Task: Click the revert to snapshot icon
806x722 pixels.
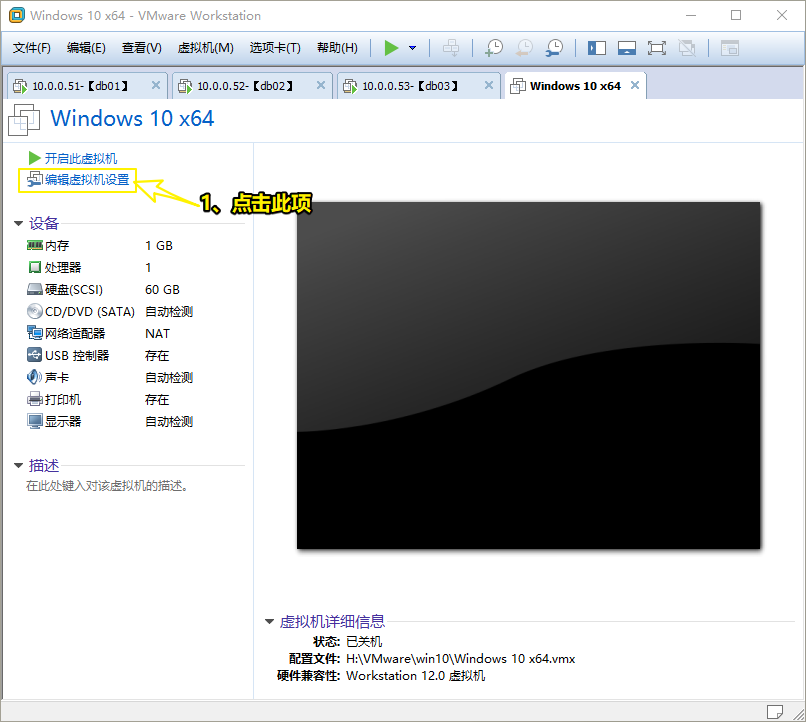Action: [524, 48]
